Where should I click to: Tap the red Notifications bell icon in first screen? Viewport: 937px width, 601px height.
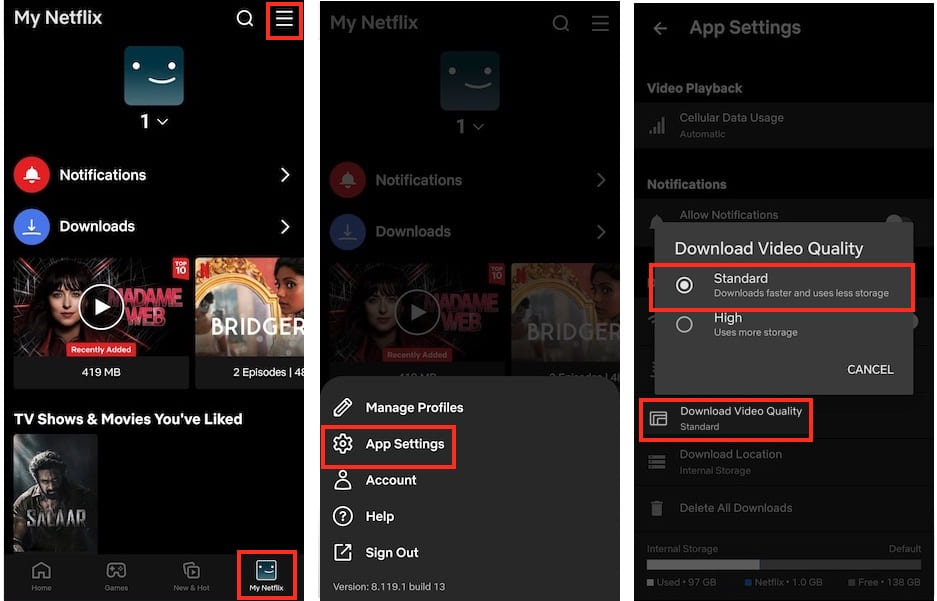pyautogui.click(x=32, y=174)
